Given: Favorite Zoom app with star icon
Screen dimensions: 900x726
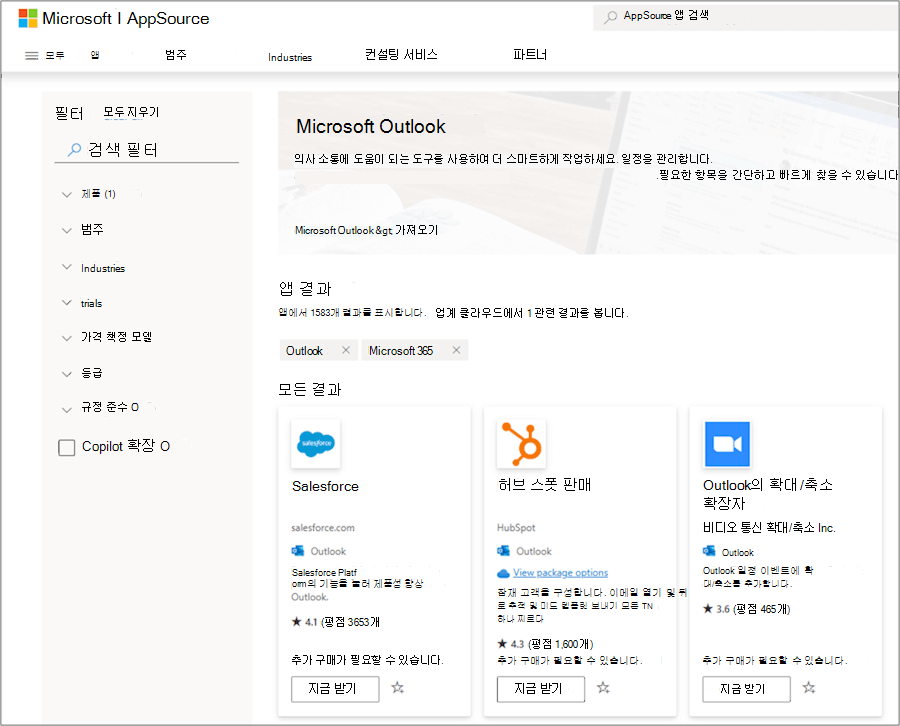Looking at the screenshot, I should (809, 688).
